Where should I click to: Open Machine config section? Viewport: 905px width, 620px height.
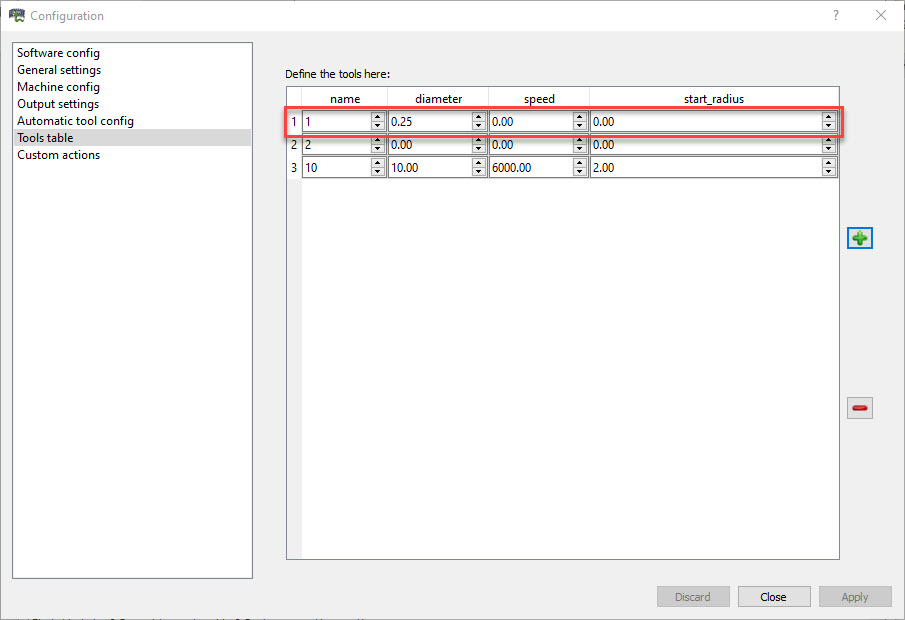[x=58, y=87]
